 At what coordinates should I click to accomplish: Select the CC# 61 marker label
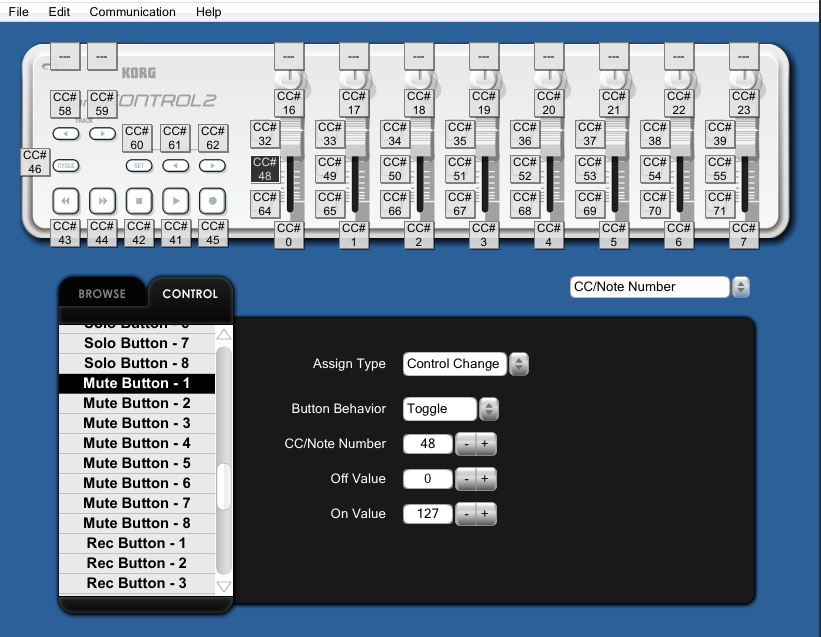click(x=175, y=138)
